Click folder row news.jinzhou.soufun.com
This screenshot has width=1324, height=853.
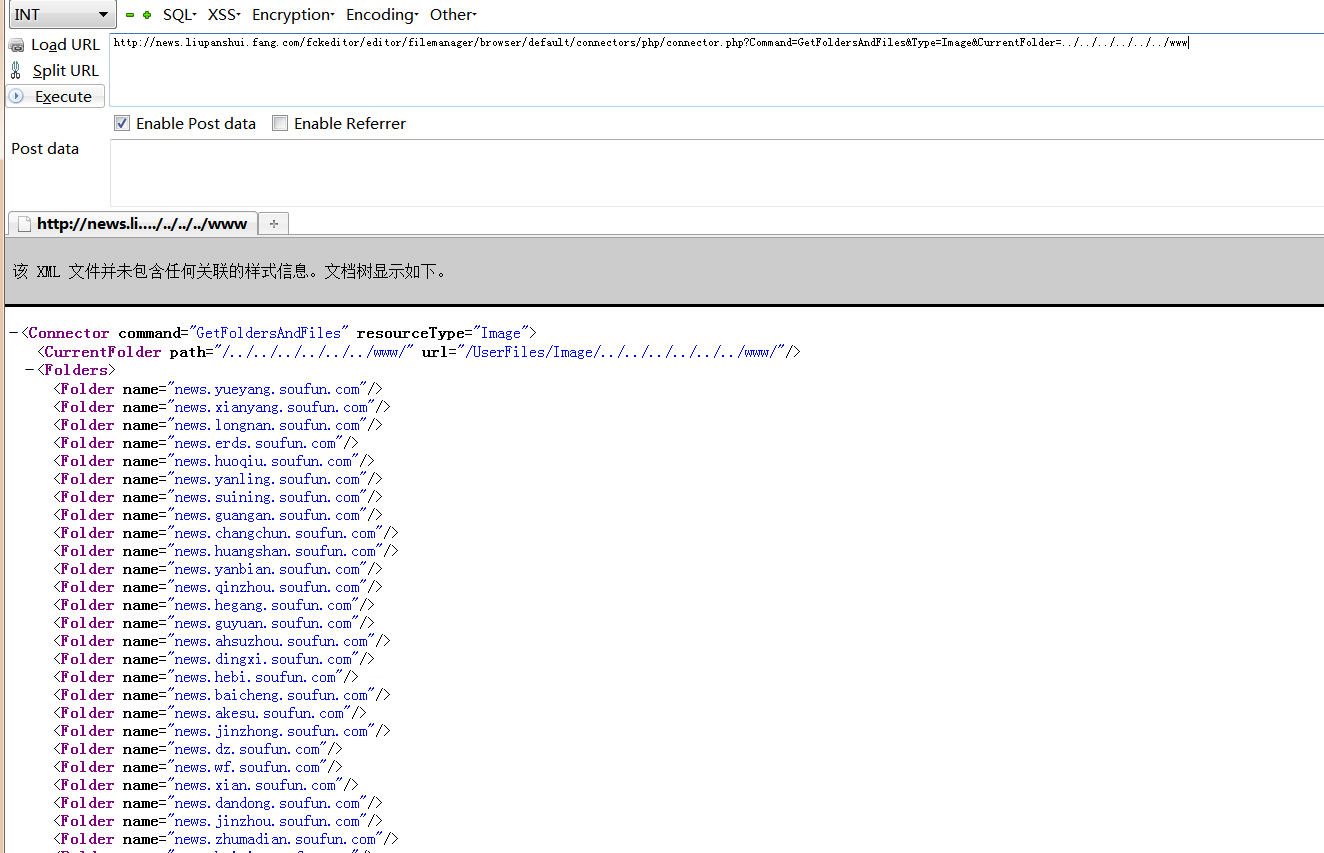218,821
